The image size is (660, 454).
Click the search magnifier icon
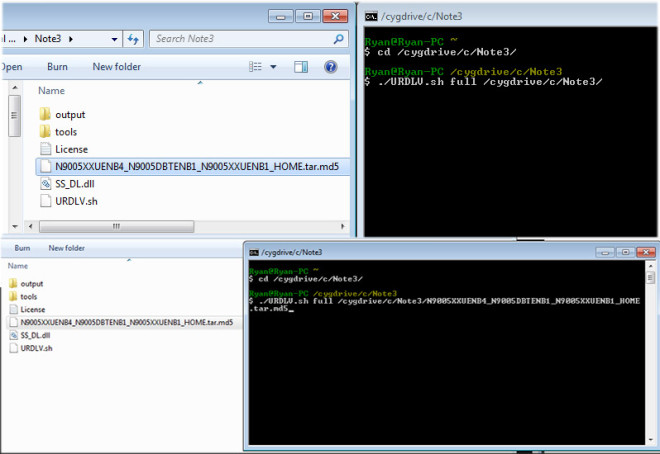[x=338, y=39]
